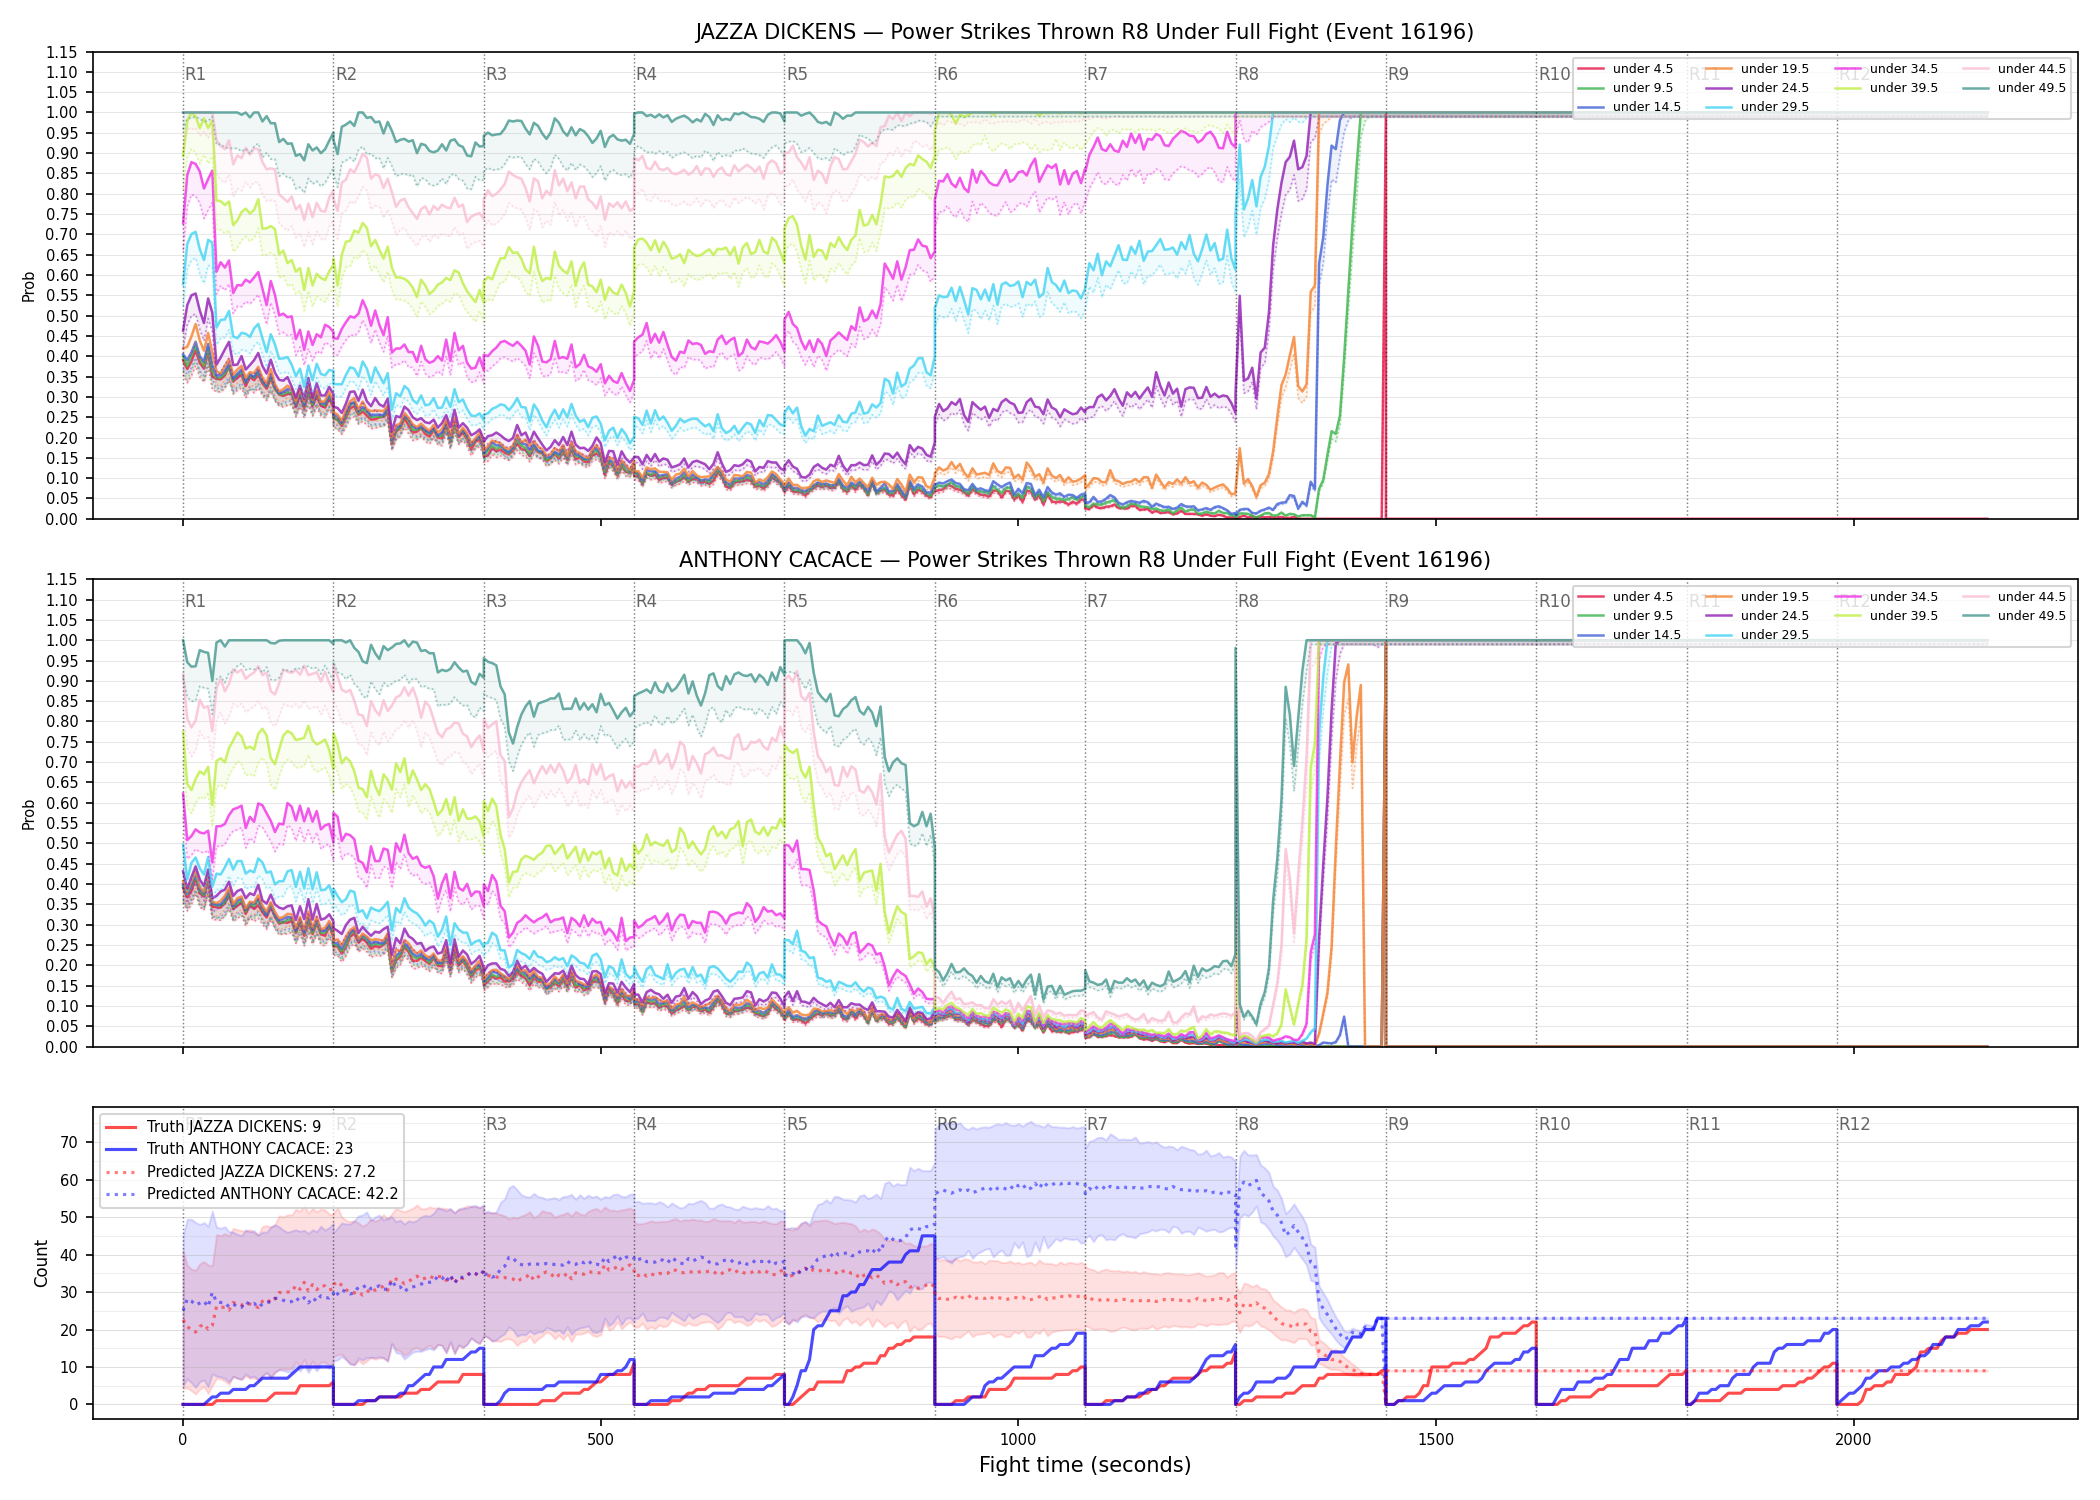Click the R5 round marker in Cacace chart

[x=797, y=601]
